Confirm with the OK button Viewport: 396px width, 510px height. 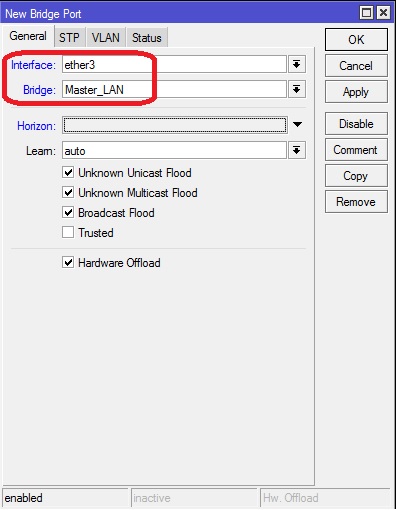[356, 40]
